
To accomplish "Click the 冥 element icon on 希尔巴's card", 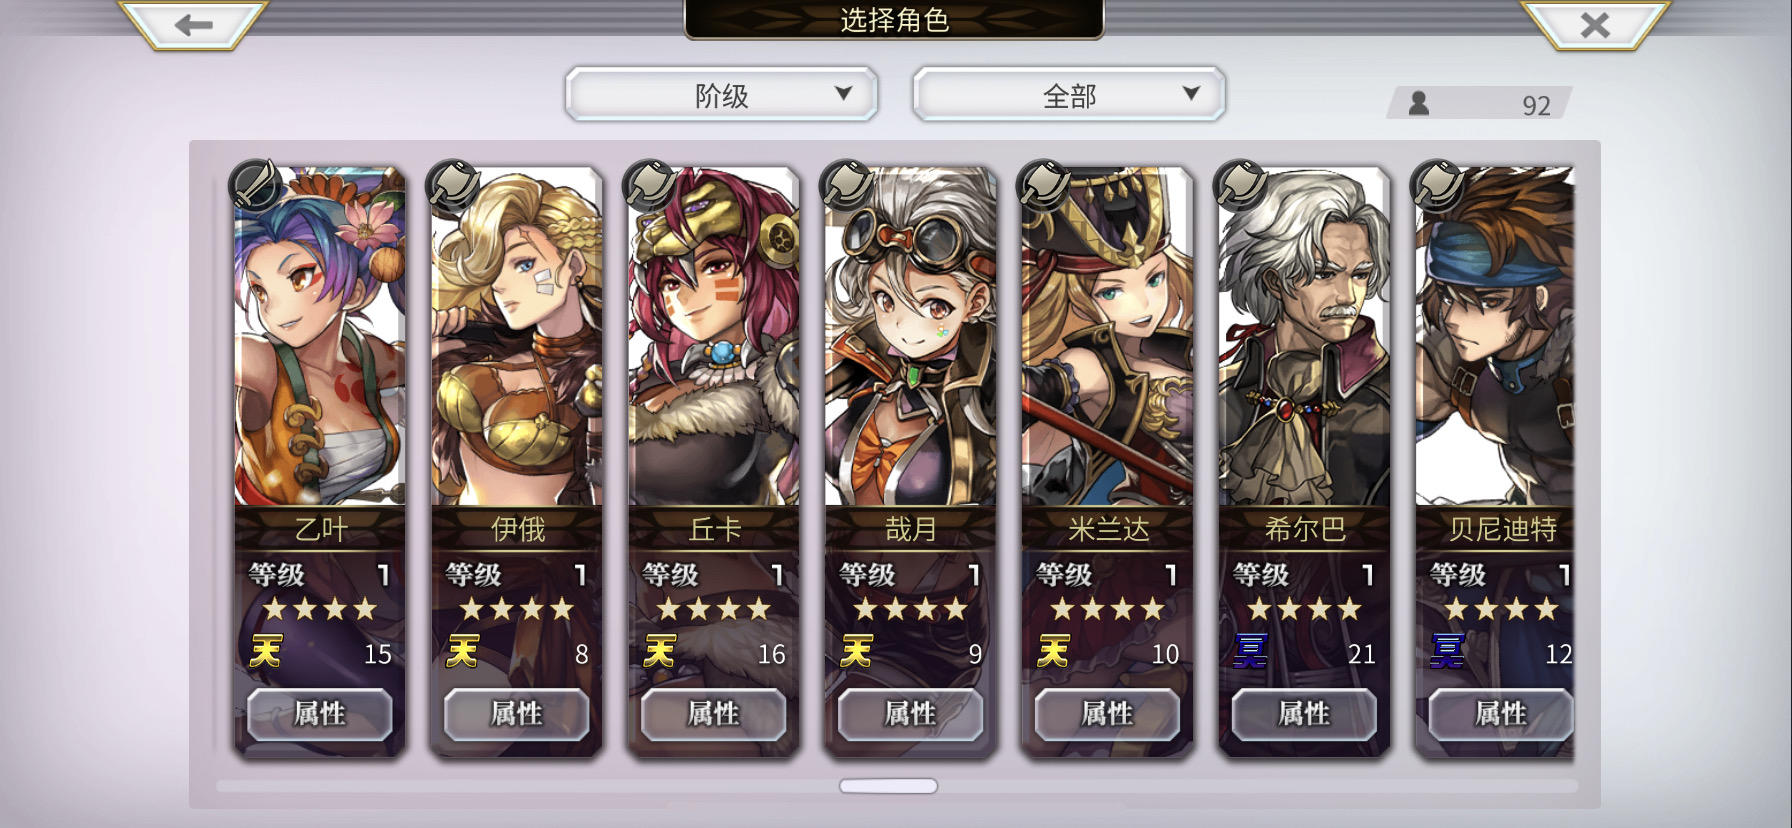I will coord(1250,652).
